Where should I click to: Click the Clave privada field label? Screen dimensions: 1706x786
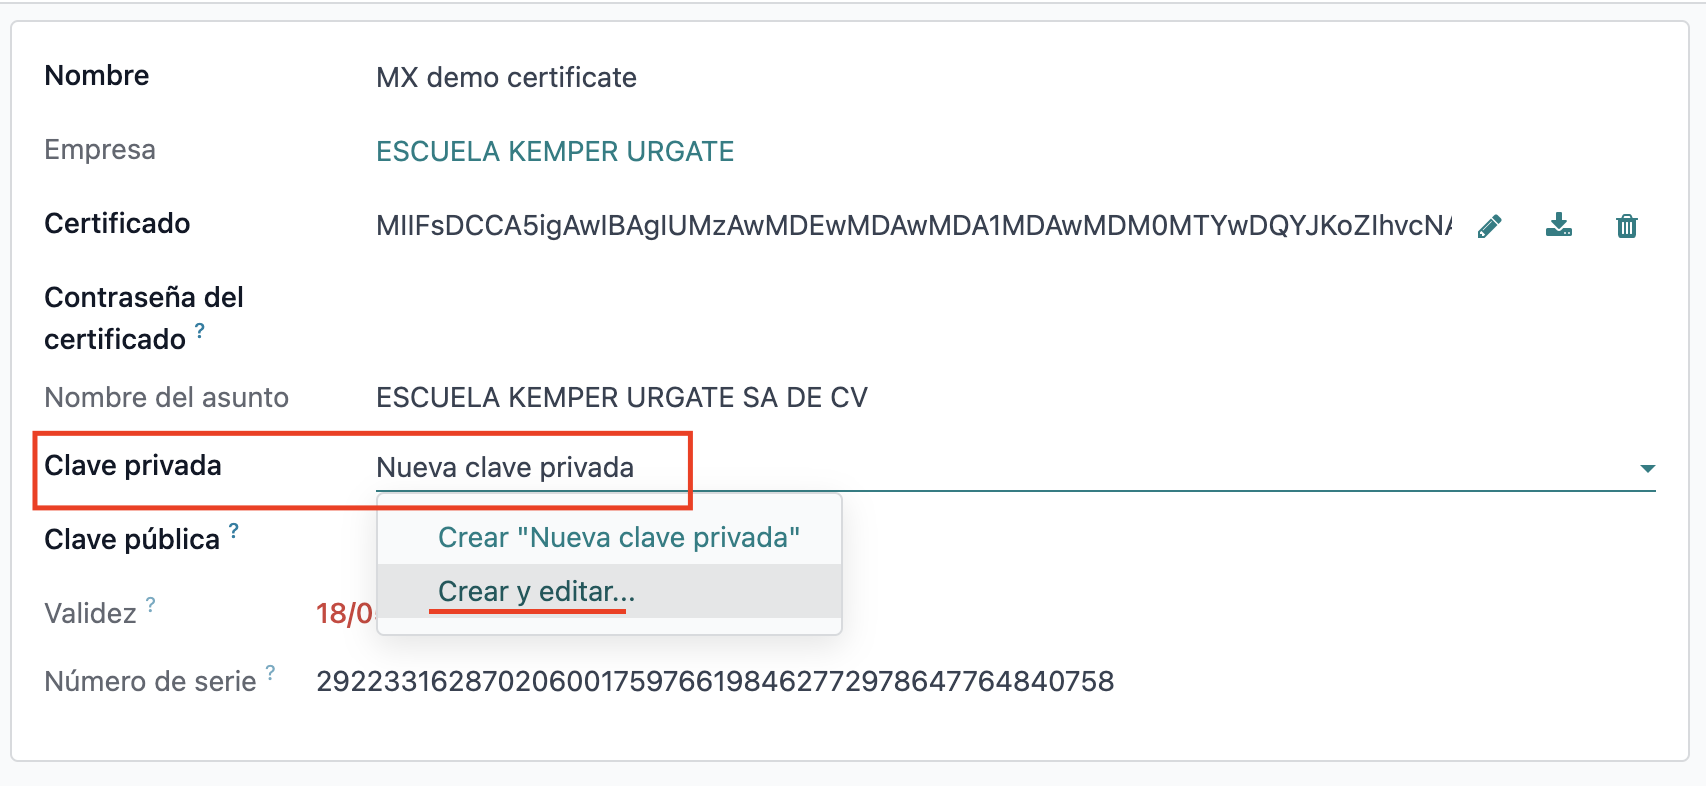(x=133, y=465)
